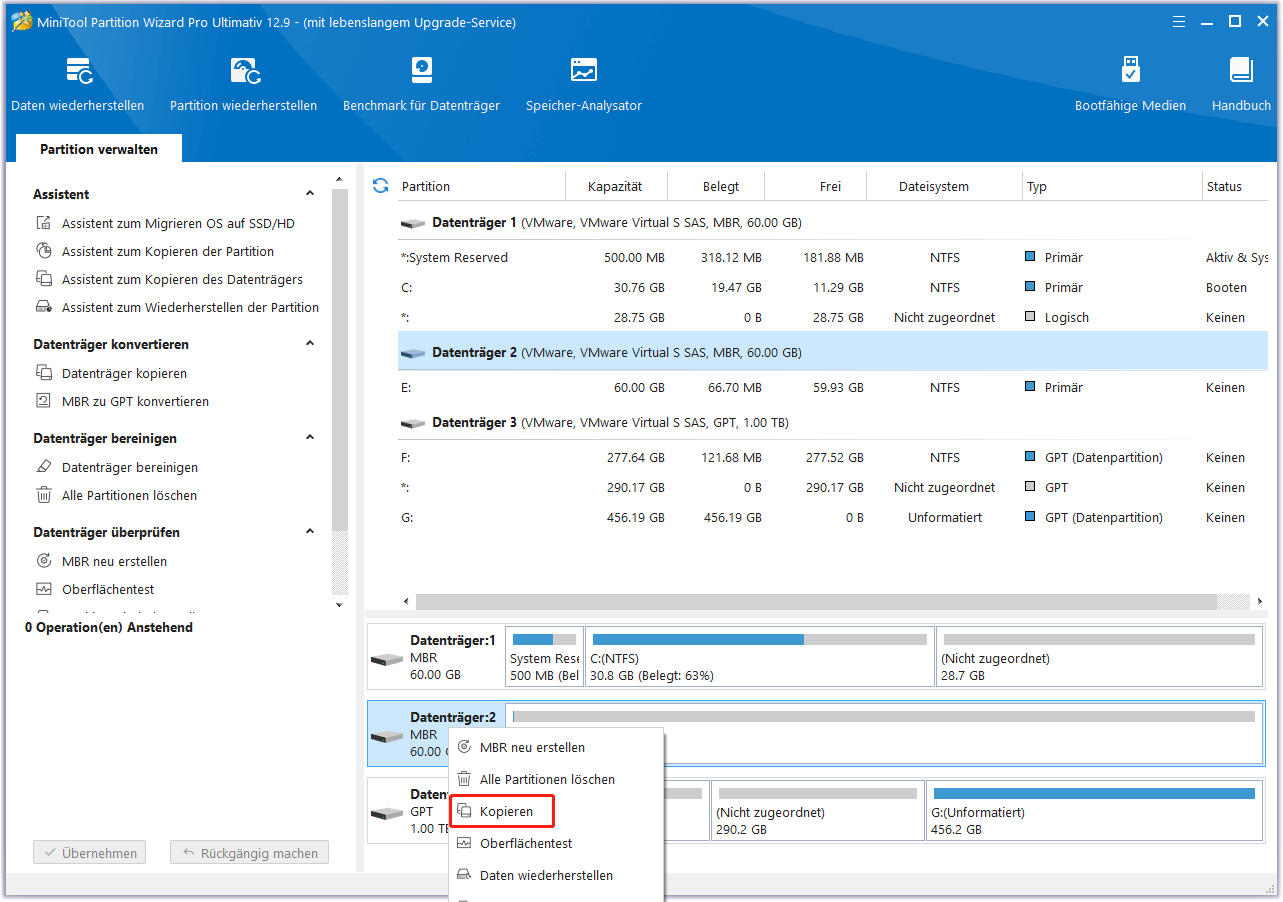
Task: Launch Benchmark für Datenträger
Action: (421, 84)
